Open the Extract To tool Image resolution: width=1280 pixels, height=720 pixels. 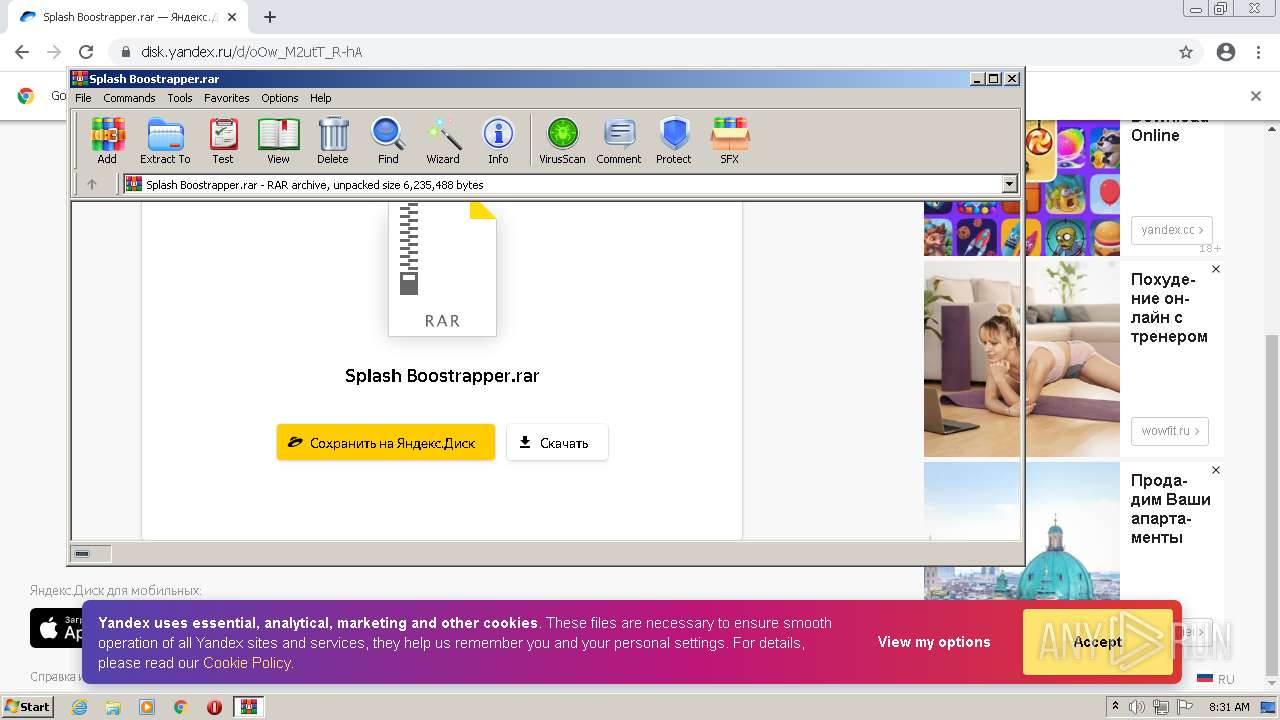pos(165,140)
